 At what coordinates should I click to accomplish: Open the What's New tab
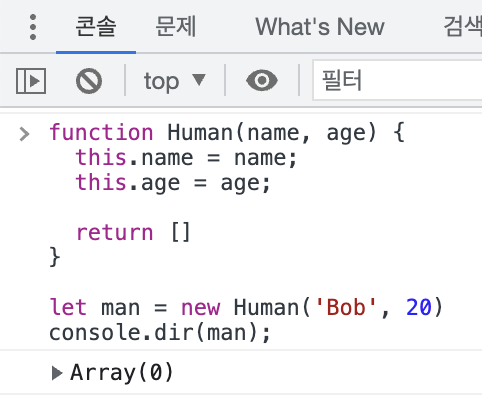click(x=320, y=27)
